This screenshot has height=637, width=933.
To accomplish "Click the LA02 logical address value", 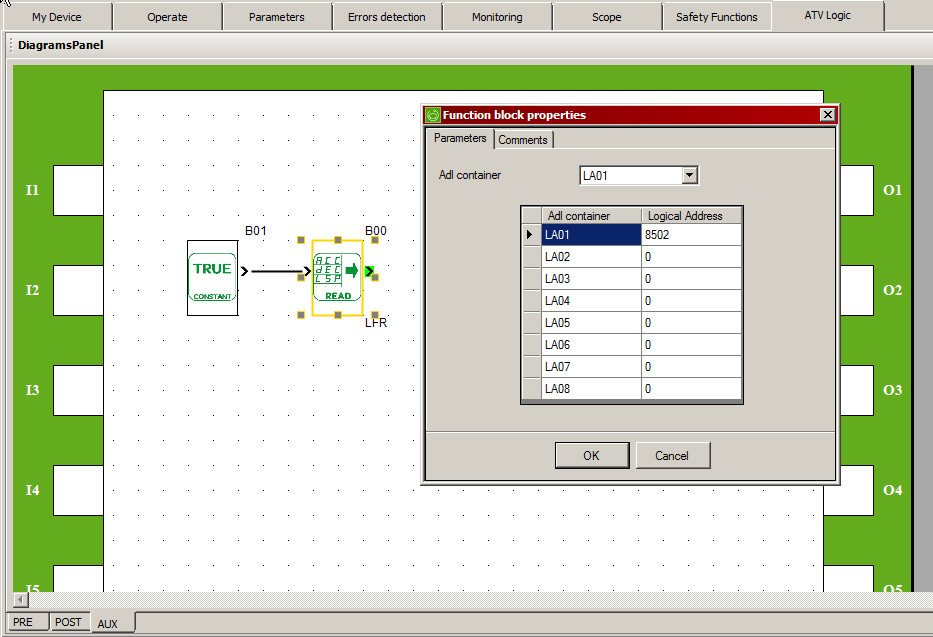I will pos(692,256).
